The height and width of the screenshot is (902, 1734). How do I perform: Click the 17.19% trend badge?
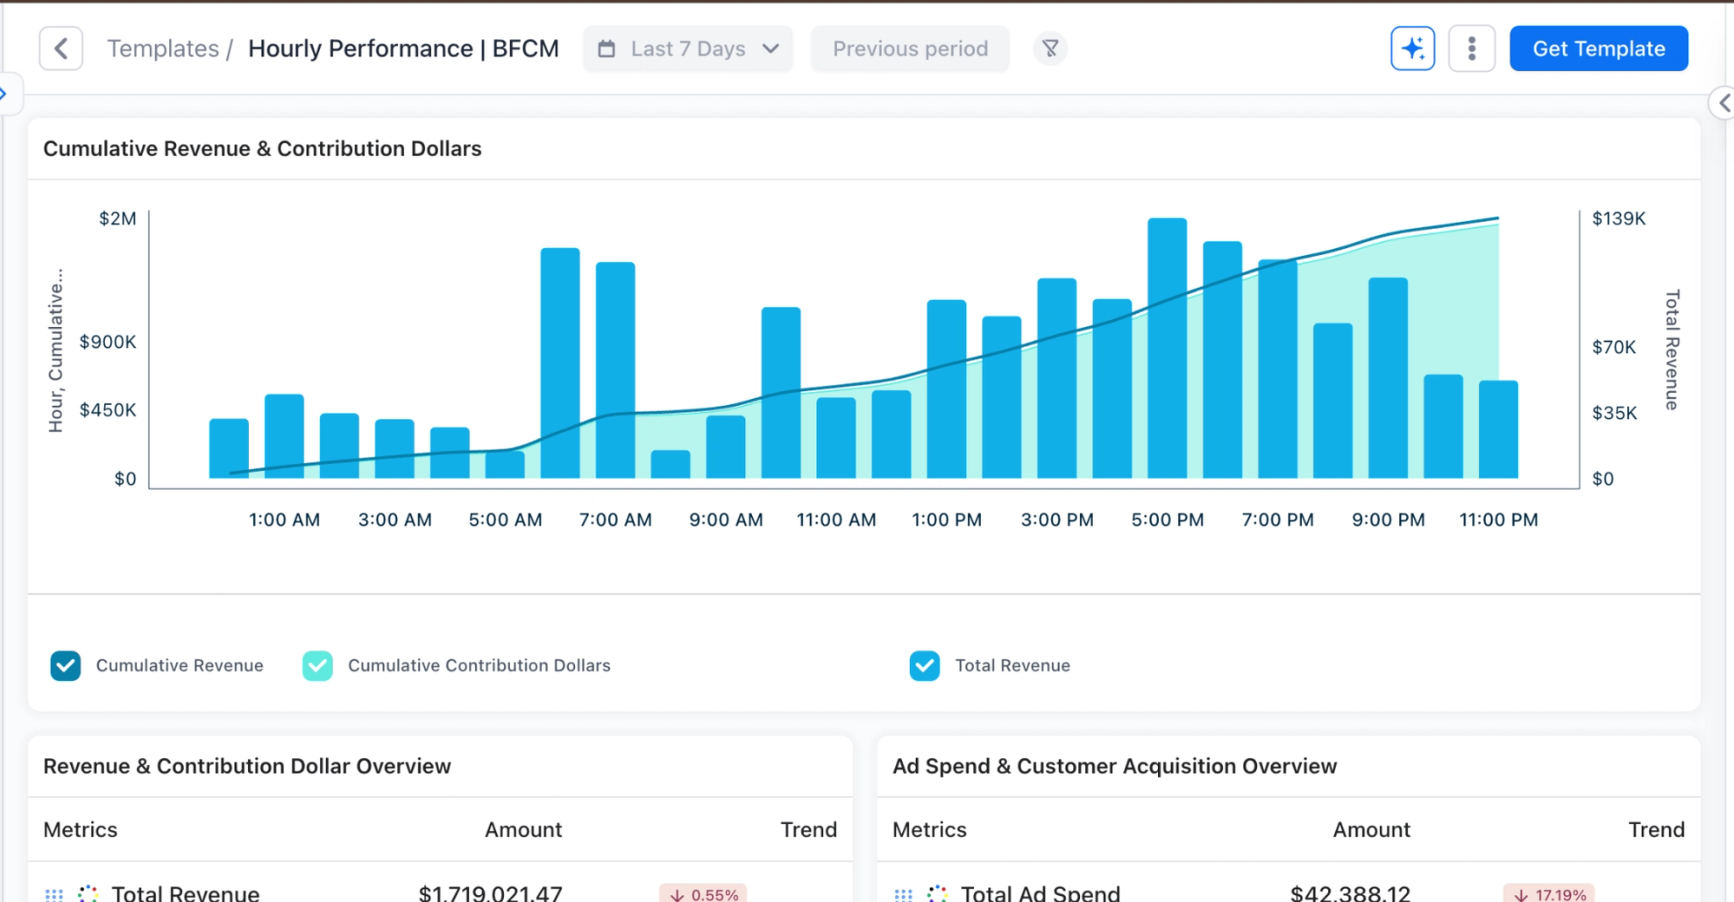[x=1548, y=894]
